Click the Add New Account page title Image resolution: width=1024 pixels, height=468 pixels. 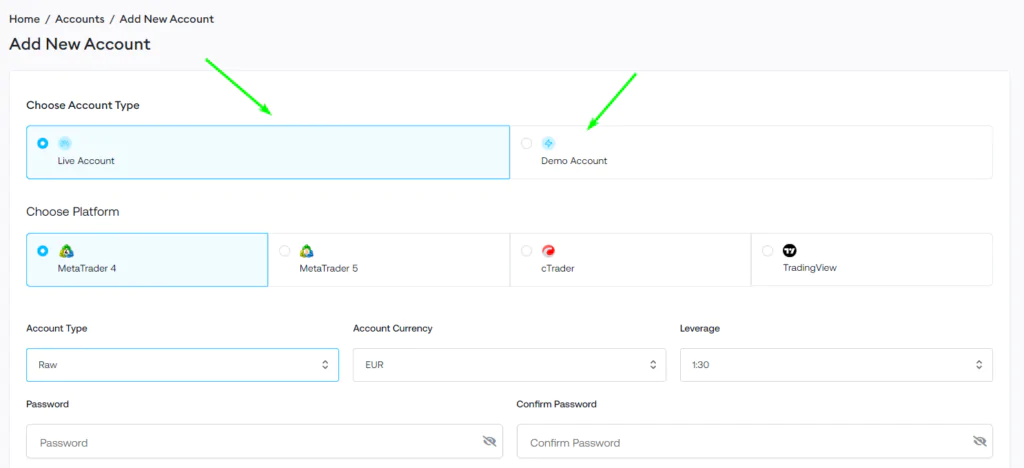point(80,44)
